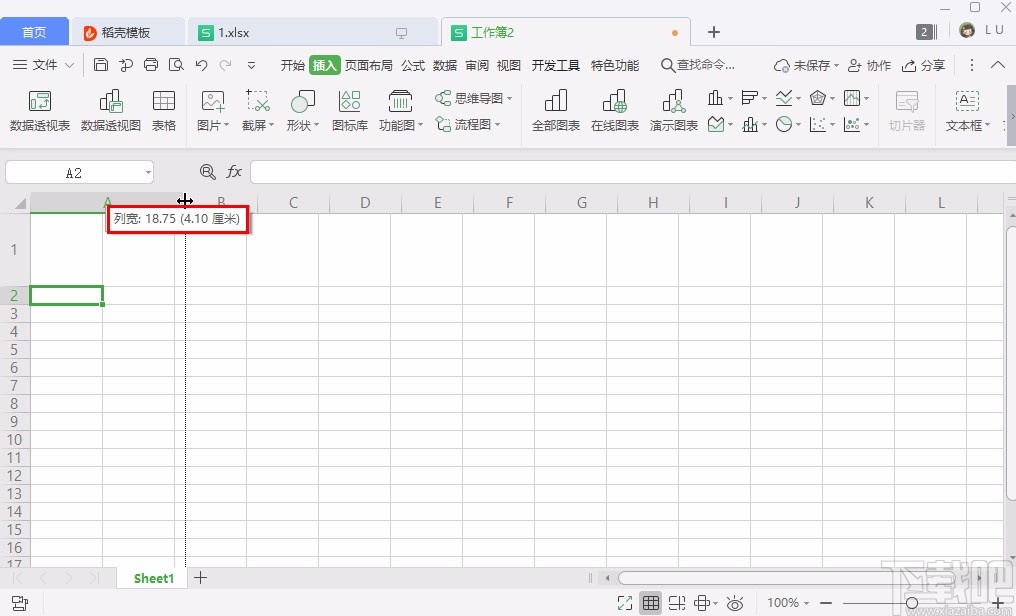
Task: Open the 1.xlsx document tab
Action: pos(233,31)
